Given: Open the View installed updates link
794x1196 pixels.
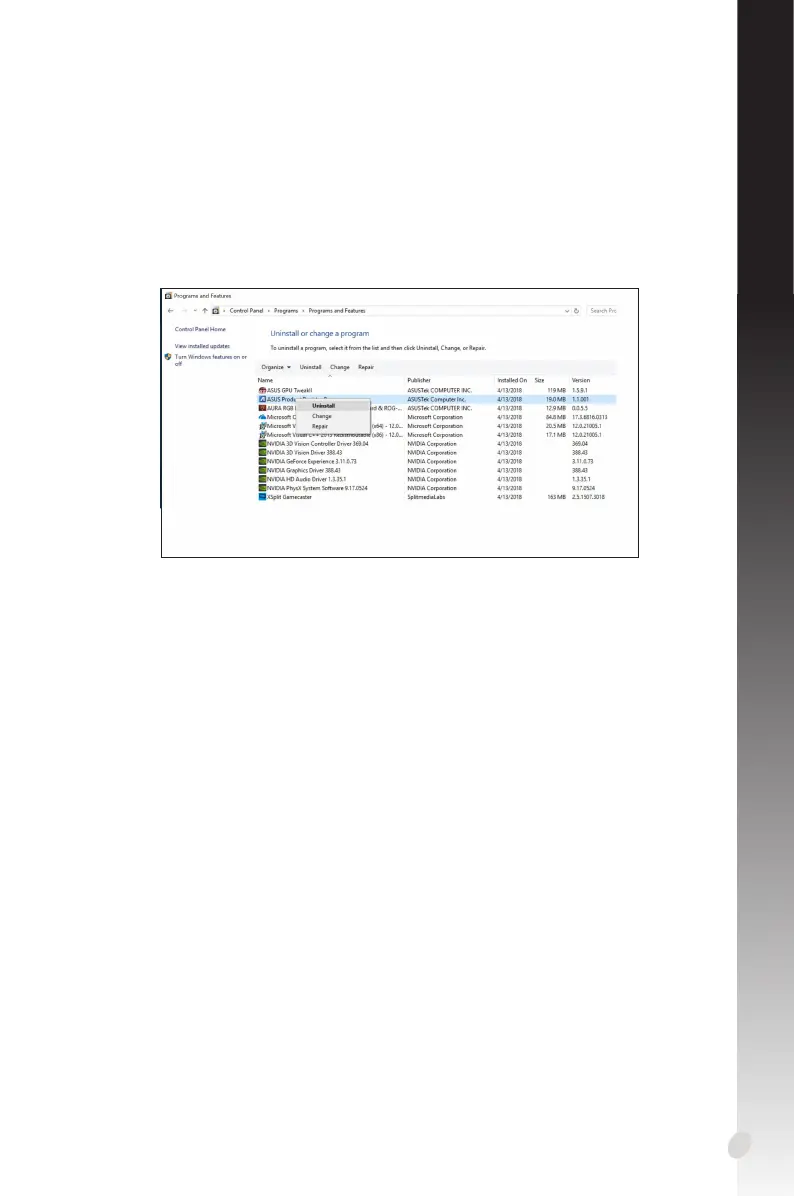Looking at the screenshot, I should [202, 346].
